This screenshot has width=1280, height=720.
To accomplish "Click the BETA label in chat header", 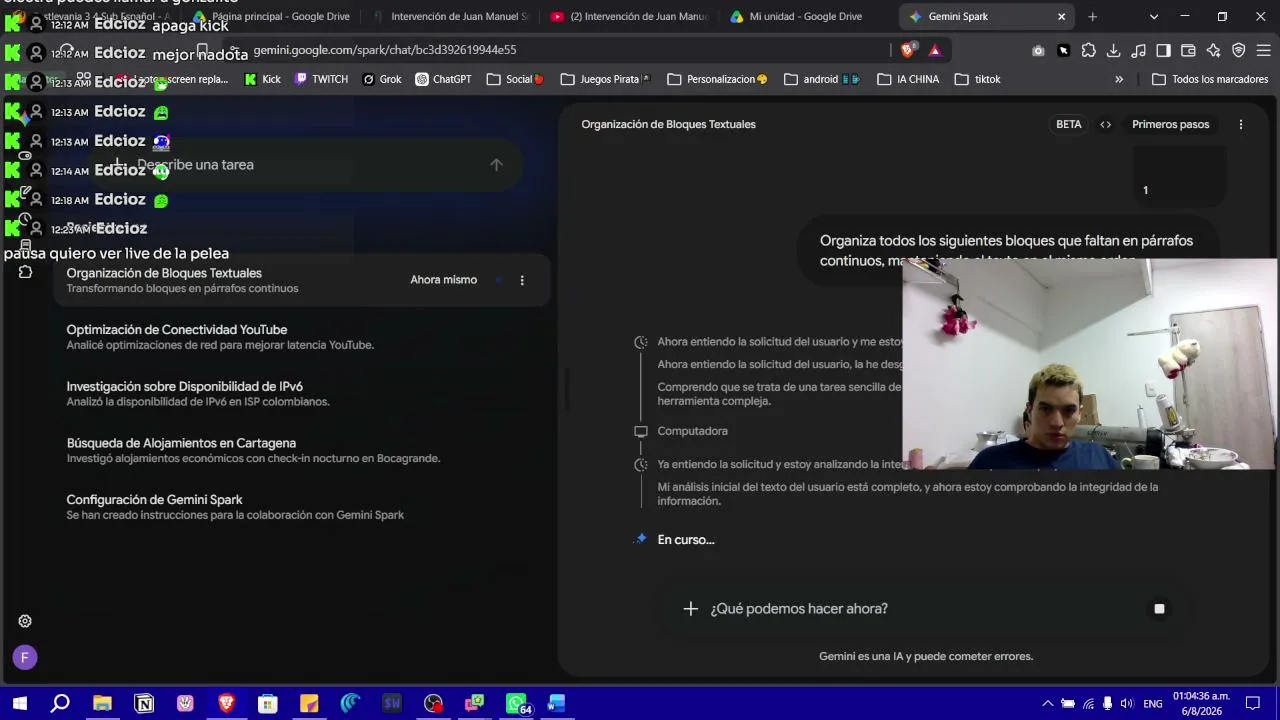I will [x=1069, y=125].
